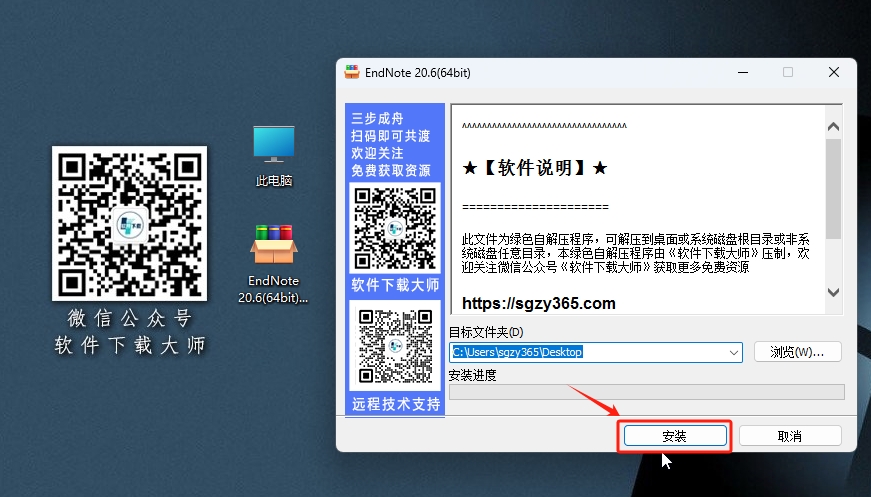This screenshot has width=871, height=497.
Task: Select 此电脑 desktop icon
Action: [x=273, y=156]
